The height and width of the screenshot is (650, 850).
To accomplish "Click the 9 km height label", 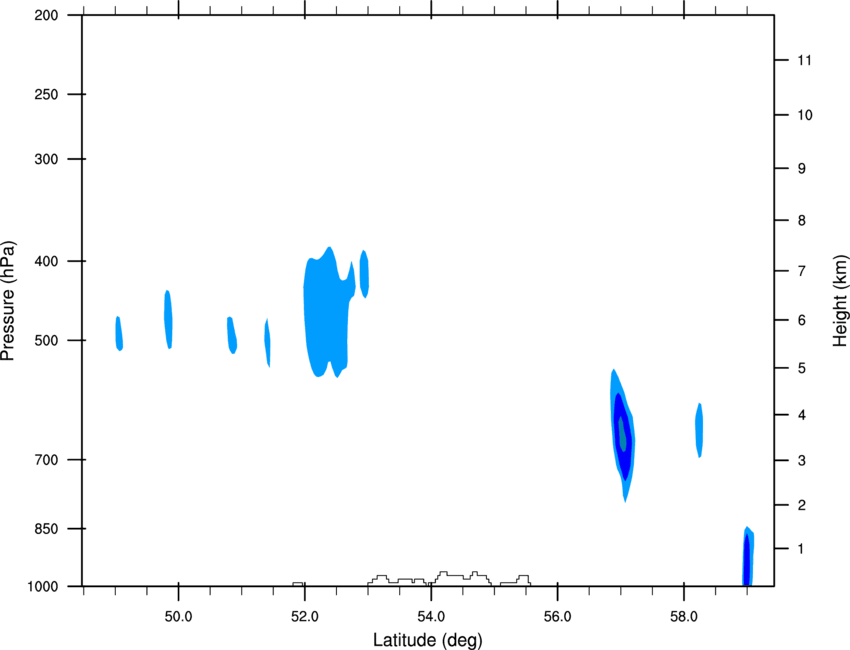I will click(x=802, y=169).
